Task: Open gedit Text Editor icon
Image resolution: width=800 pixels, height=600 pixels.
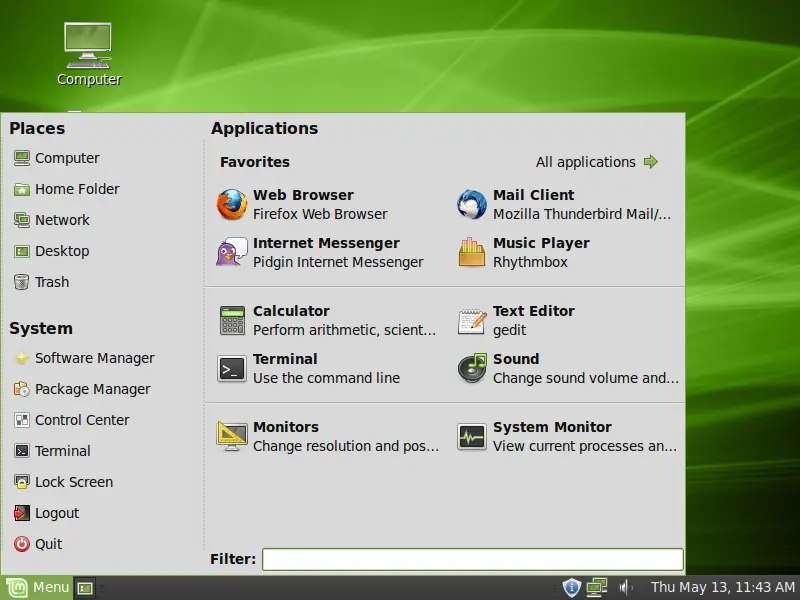Action: [472, 320]
